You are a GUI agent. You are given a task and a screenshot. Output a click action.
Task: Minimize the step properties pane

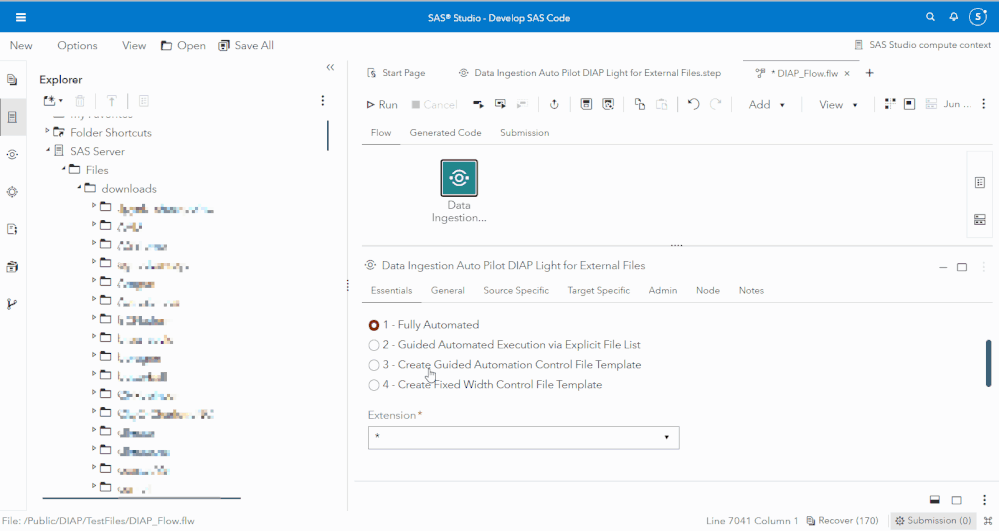pos(943,267)
